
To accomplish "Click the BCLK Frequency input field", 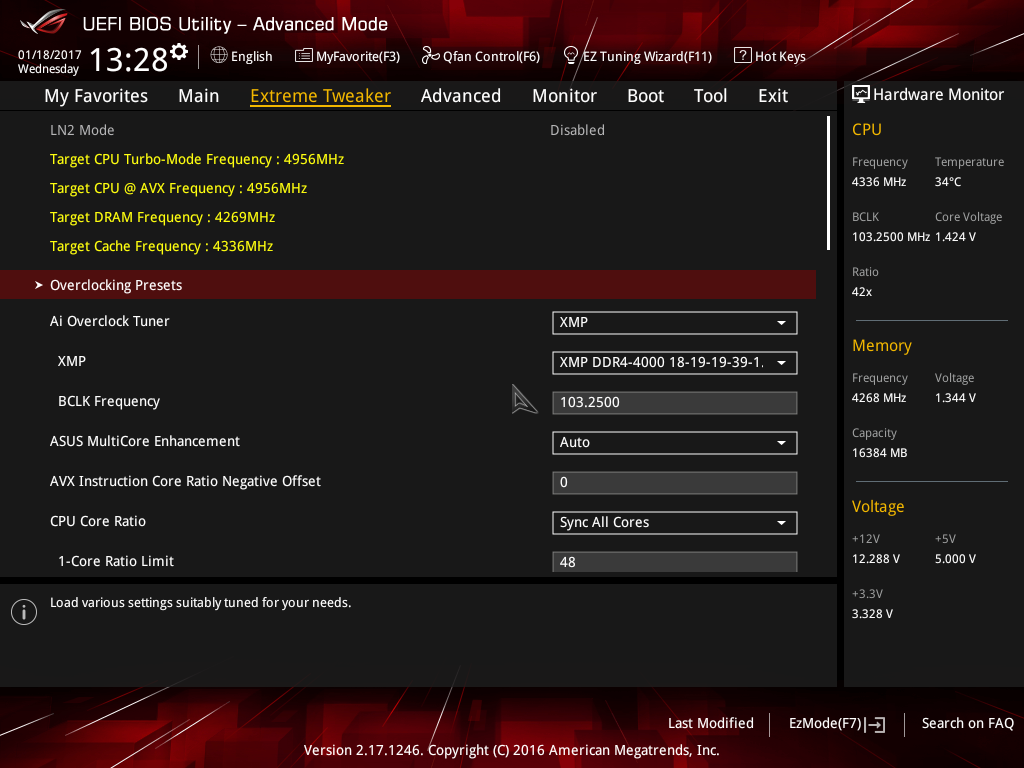I will pos(675,402).
